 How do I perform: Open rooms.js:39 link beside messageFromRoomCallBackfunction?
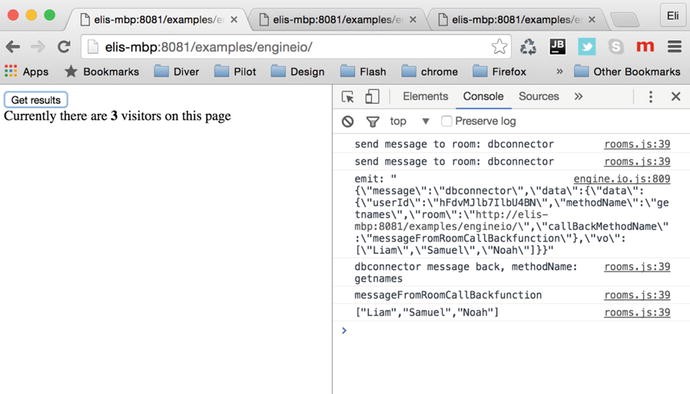pos(637,295)
